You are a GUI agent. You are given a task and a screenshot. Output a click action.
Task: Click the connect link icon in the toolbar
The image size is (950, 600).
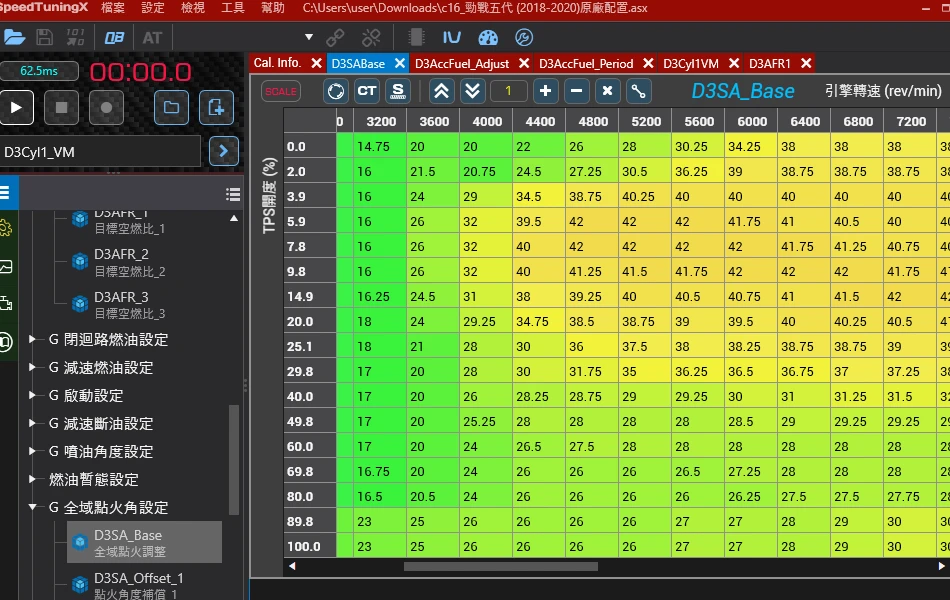click(x=335, y=38)
